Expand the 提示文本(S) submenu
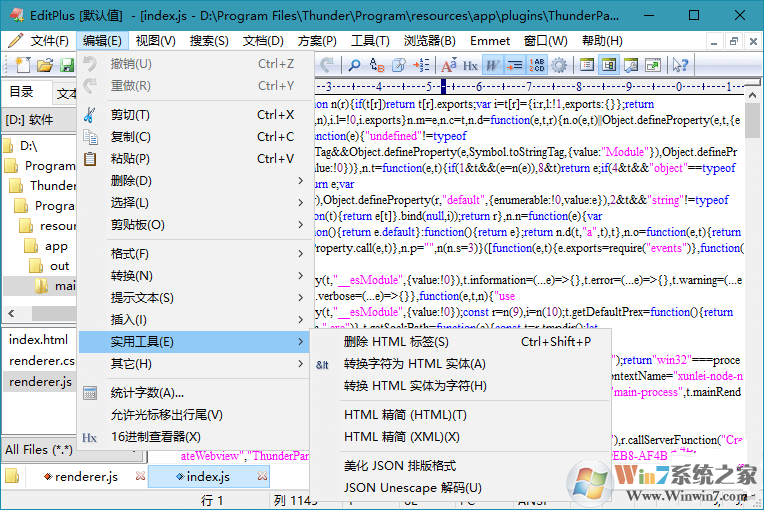Screen dimensions: 764x510 (x=194, y=298)
